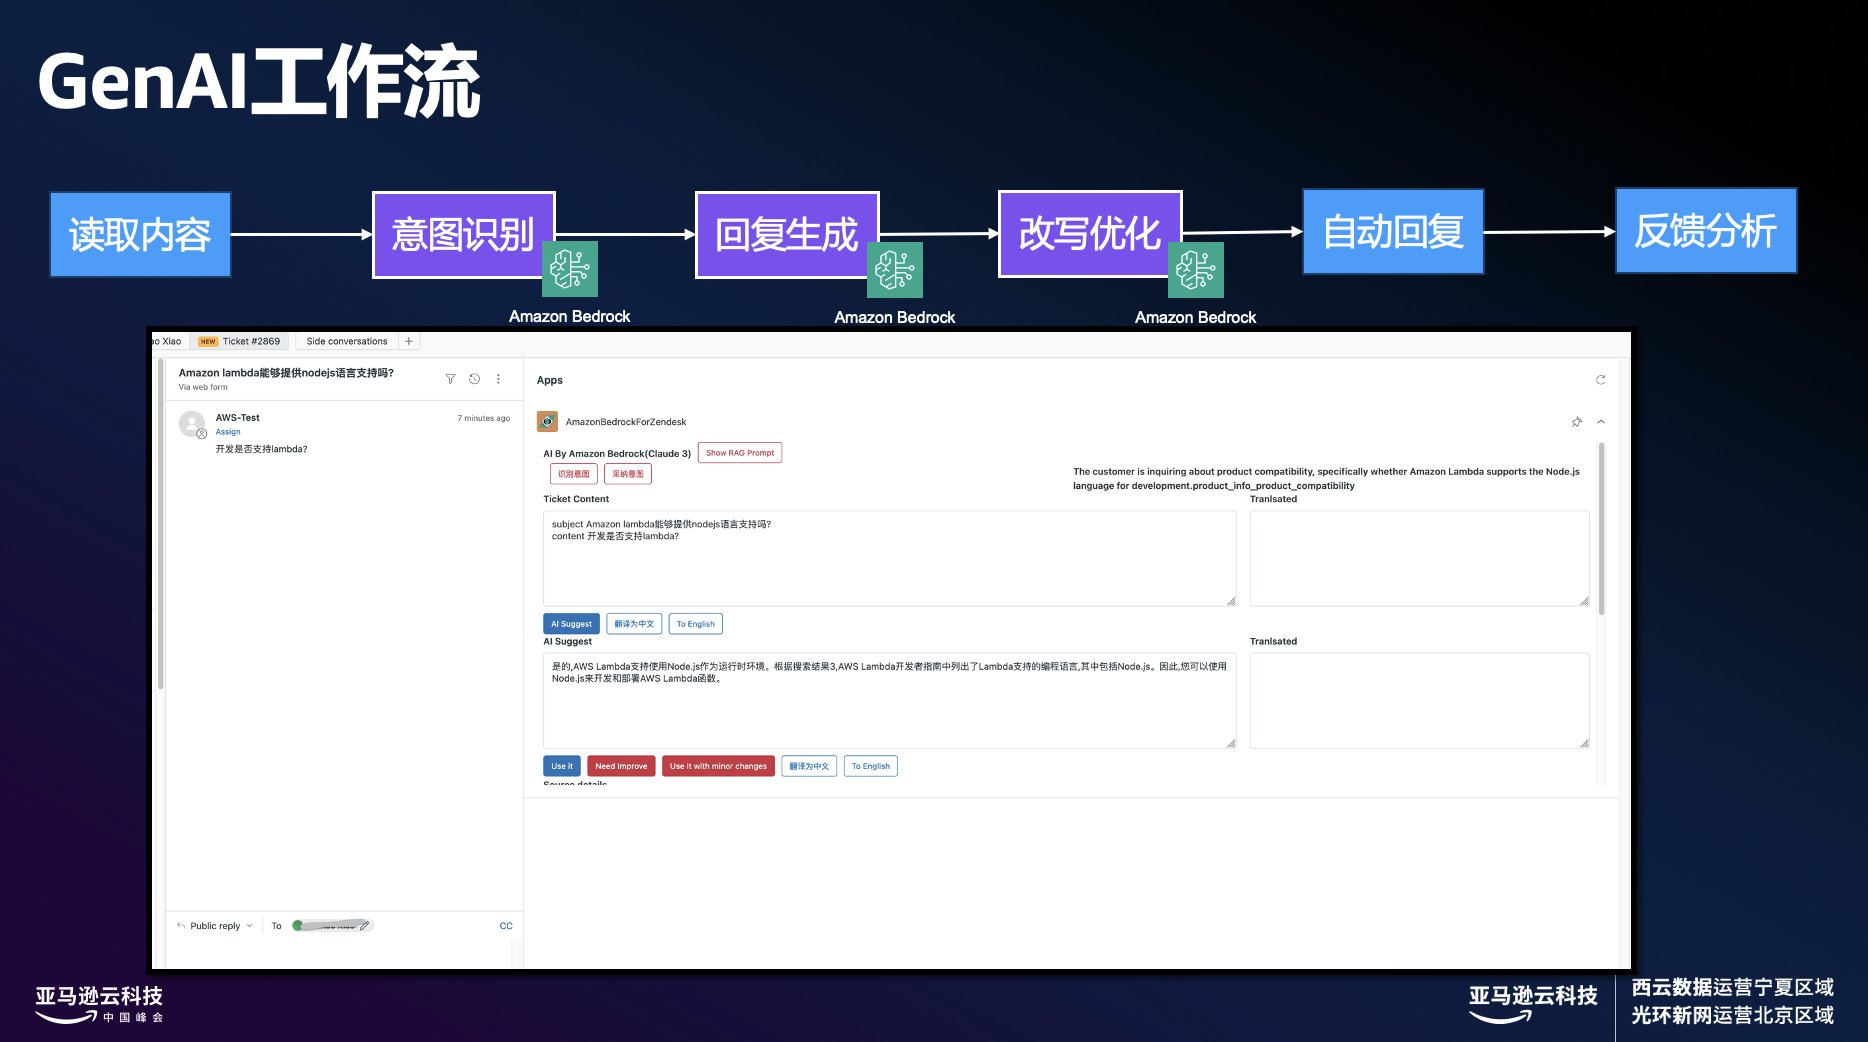
Task: Click Translated box beside AI Suggest text
Action: click(x=1419, y=700)
